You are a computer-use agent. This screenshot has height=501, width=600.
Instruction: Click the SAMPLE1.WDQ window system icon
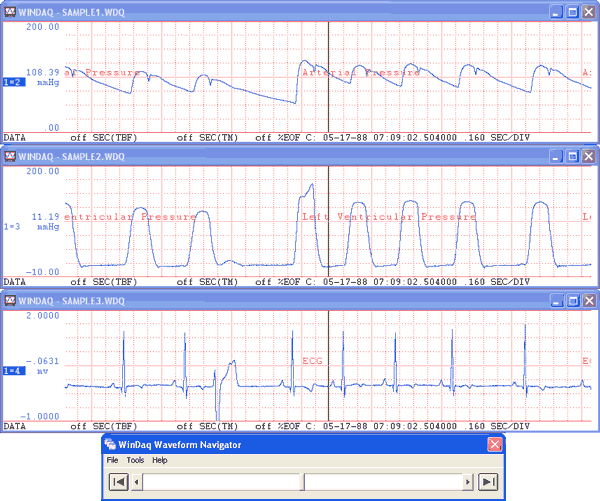pyautogui.click(x=10, y=12)
